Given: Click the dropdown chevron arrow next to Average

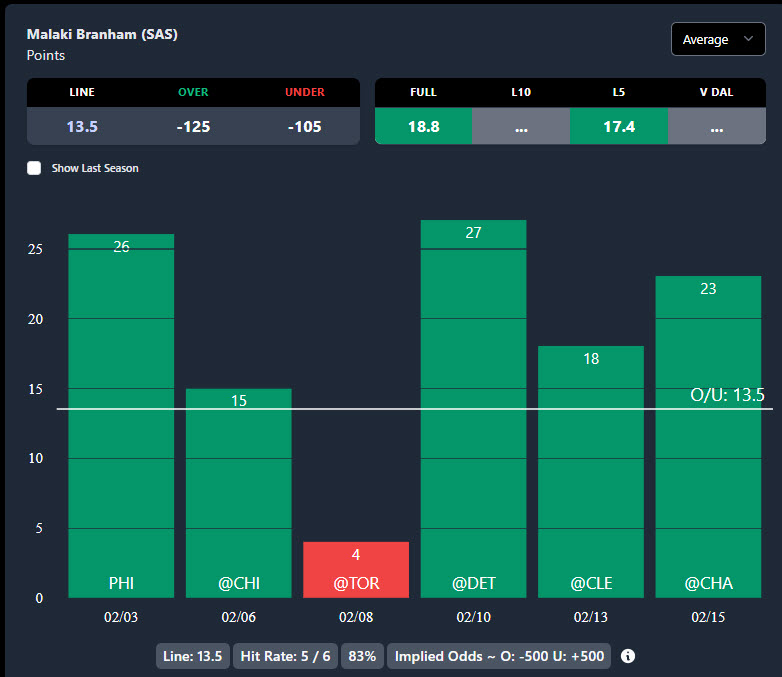Looking at the screenshot, I should pos(747,40).
